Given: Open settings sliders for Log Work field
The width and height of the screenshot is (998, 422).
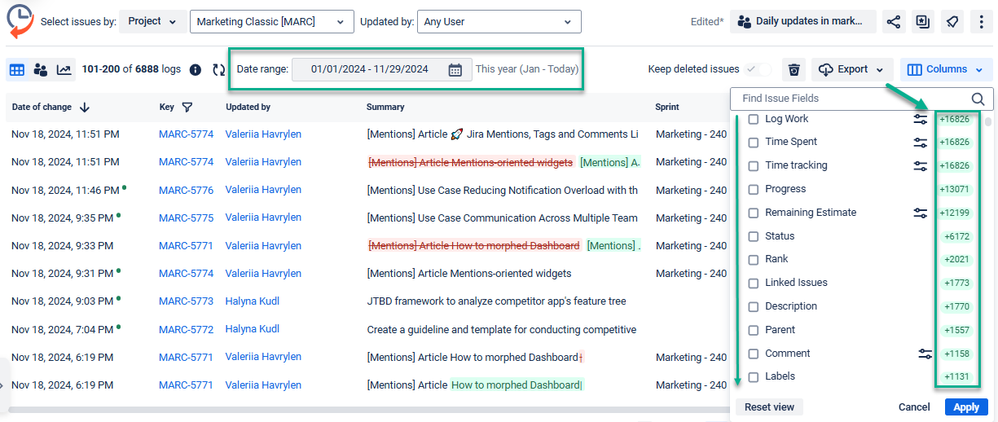Looking at the screenshot, I should (920, 119).
